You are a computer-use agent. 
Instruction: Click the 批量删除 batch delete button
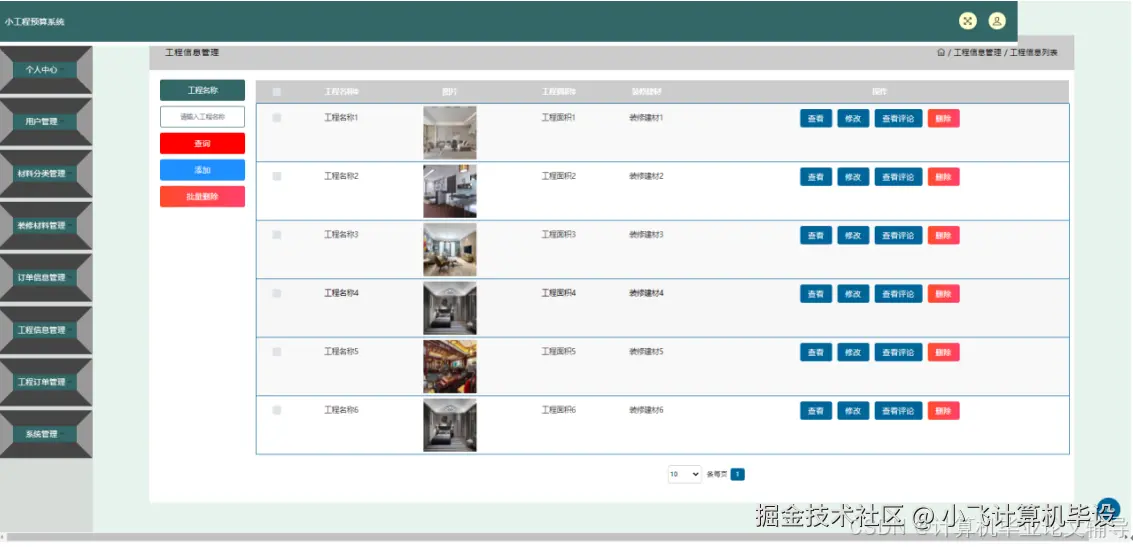(202, 197)
